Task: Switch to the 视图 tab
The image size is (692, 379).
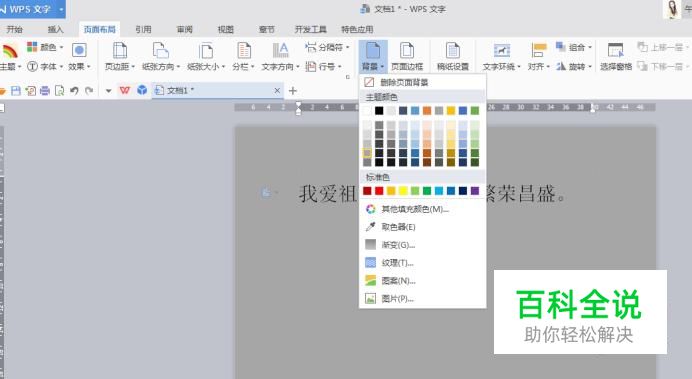Action: click(226, 30)
